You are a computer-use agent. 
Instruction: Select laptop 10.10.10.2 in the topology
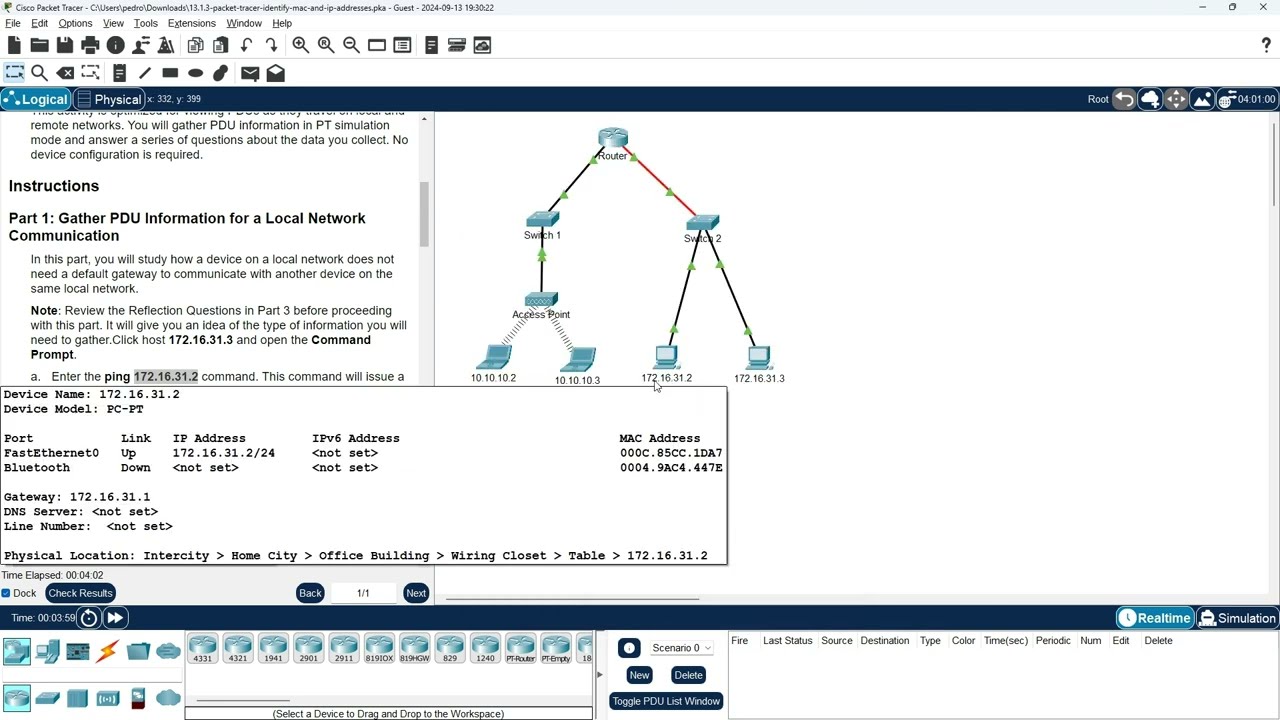point(494,357)
